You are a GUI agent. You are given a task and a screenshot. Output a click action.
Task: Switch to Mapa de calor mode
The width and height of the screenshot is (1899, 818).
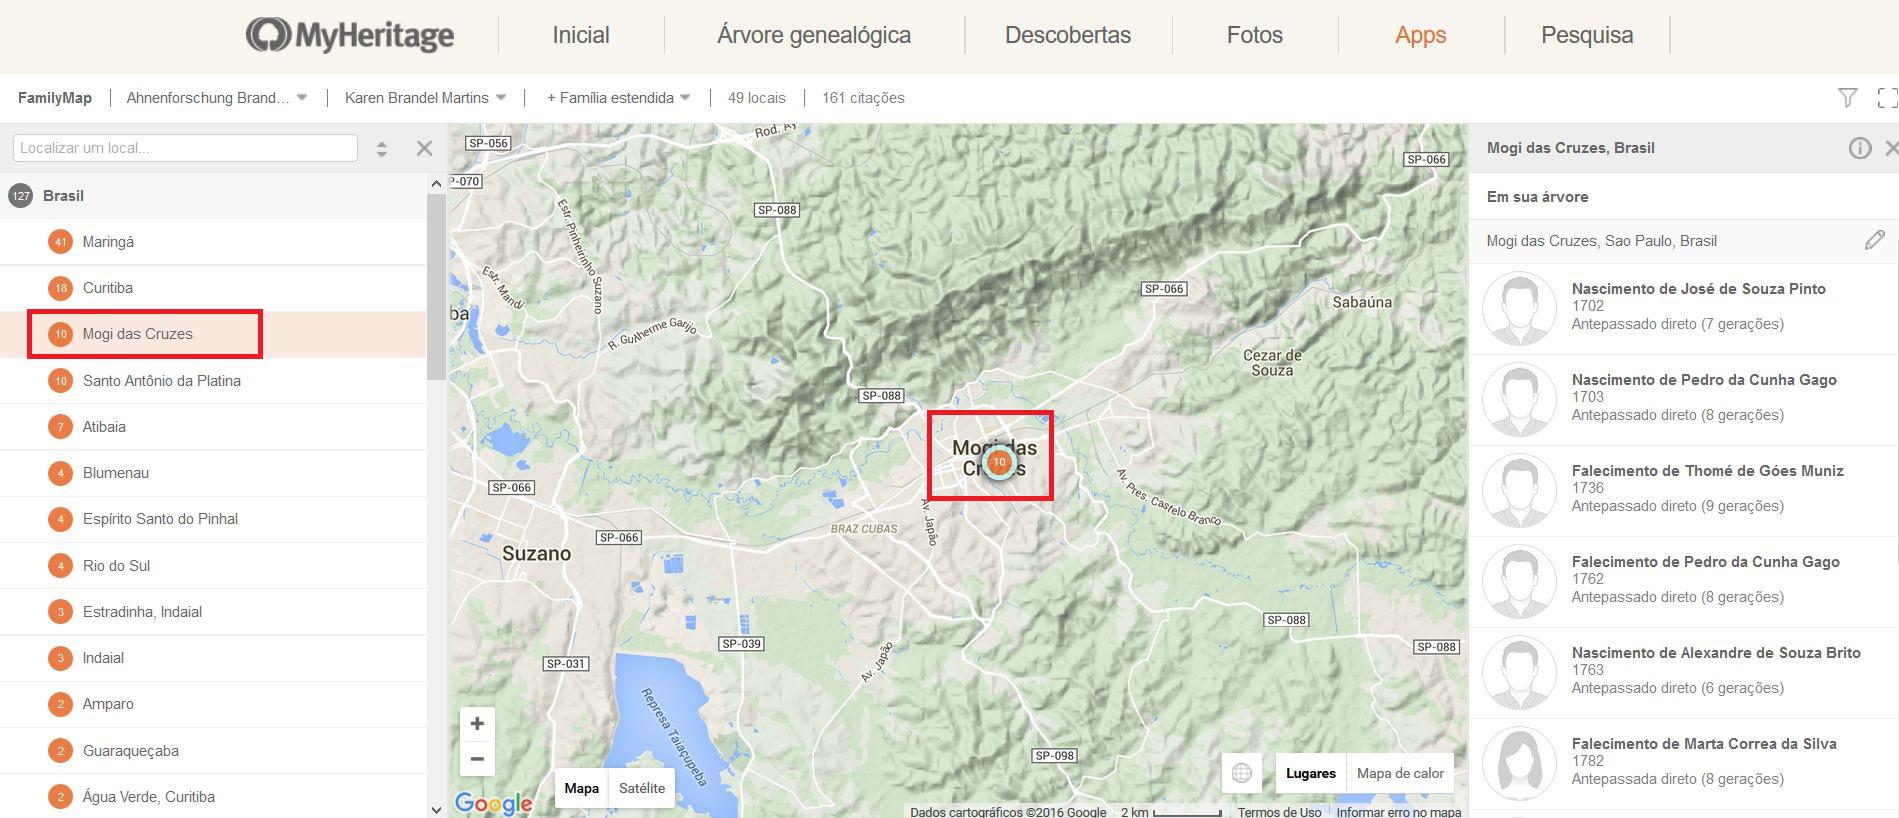point(1399,773)
